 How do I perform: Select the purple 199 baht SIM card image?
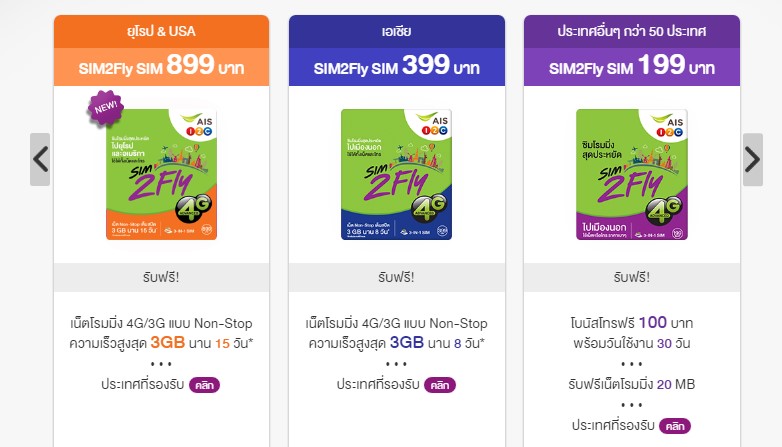tap(632, 174)
